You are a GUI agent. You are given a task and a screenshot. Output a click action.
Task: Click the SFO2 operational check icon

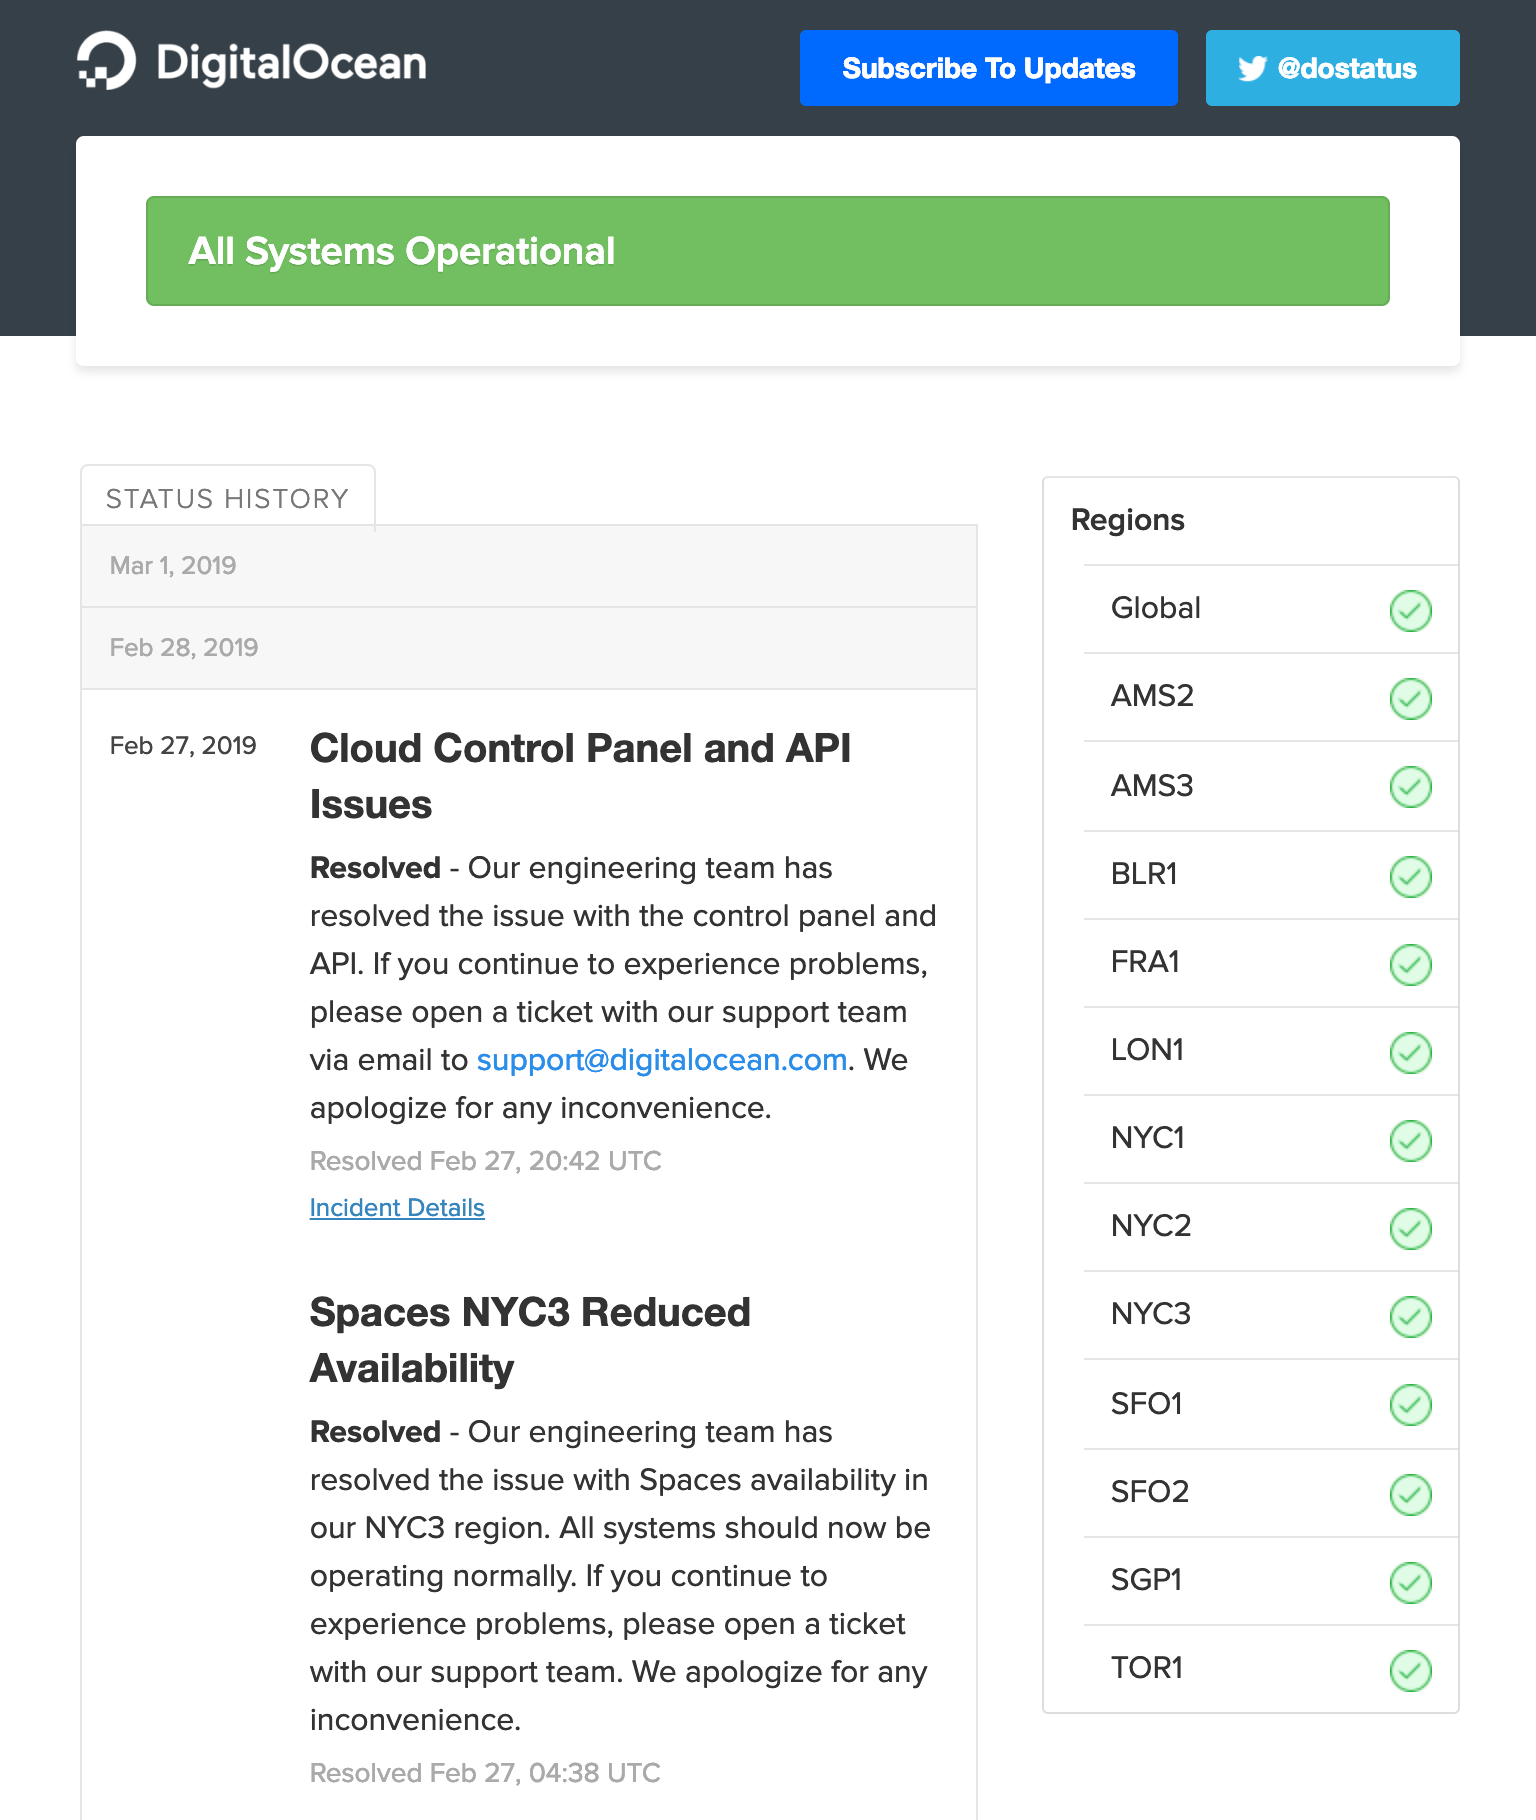[x=1410, y=1494]
